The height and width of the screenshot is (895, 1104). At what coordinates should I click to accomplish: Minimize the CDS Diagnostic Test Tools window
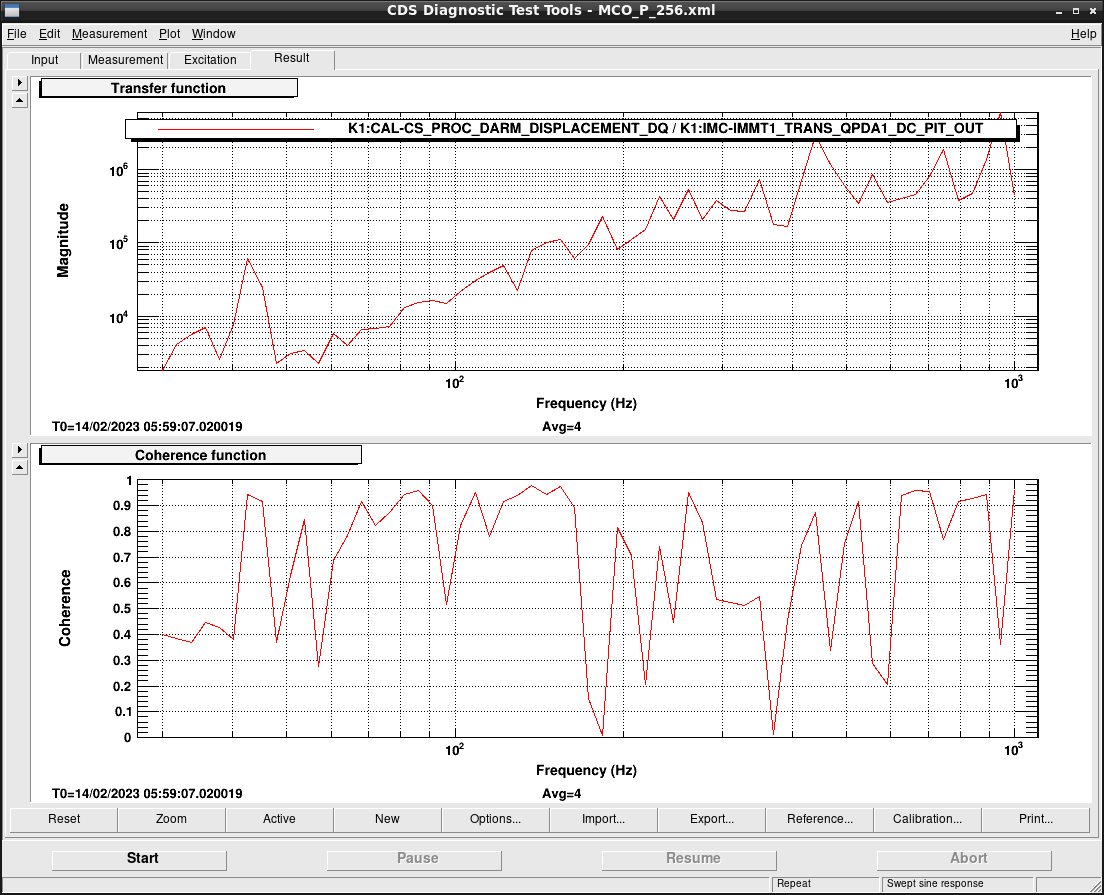click(x=1059, y=11)
